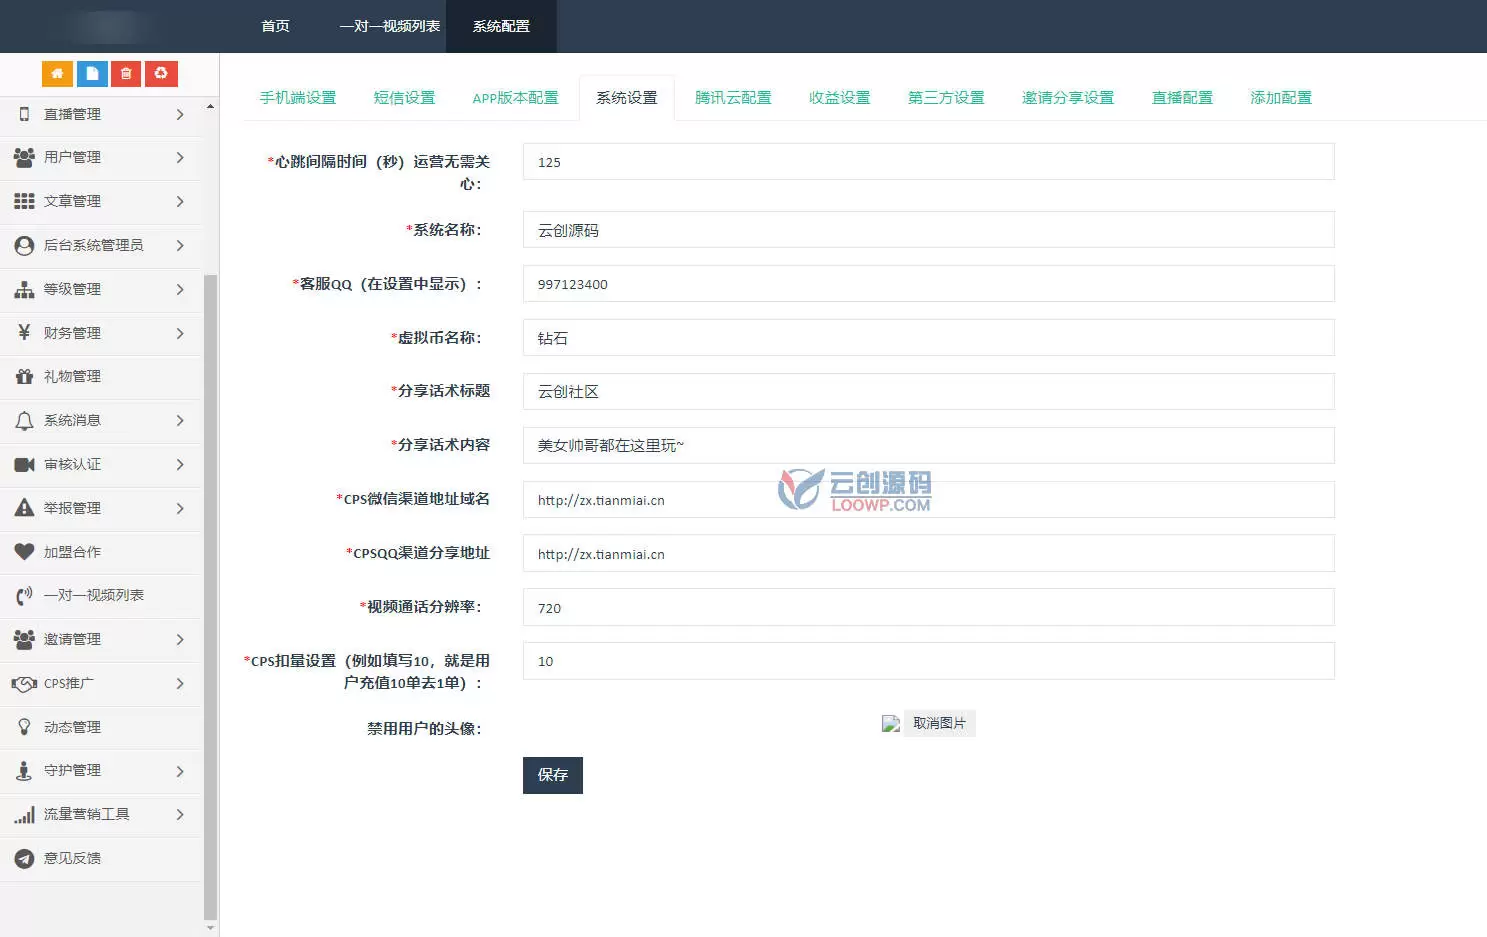Click the broken avatar image thumbnail

pos(891,724)
